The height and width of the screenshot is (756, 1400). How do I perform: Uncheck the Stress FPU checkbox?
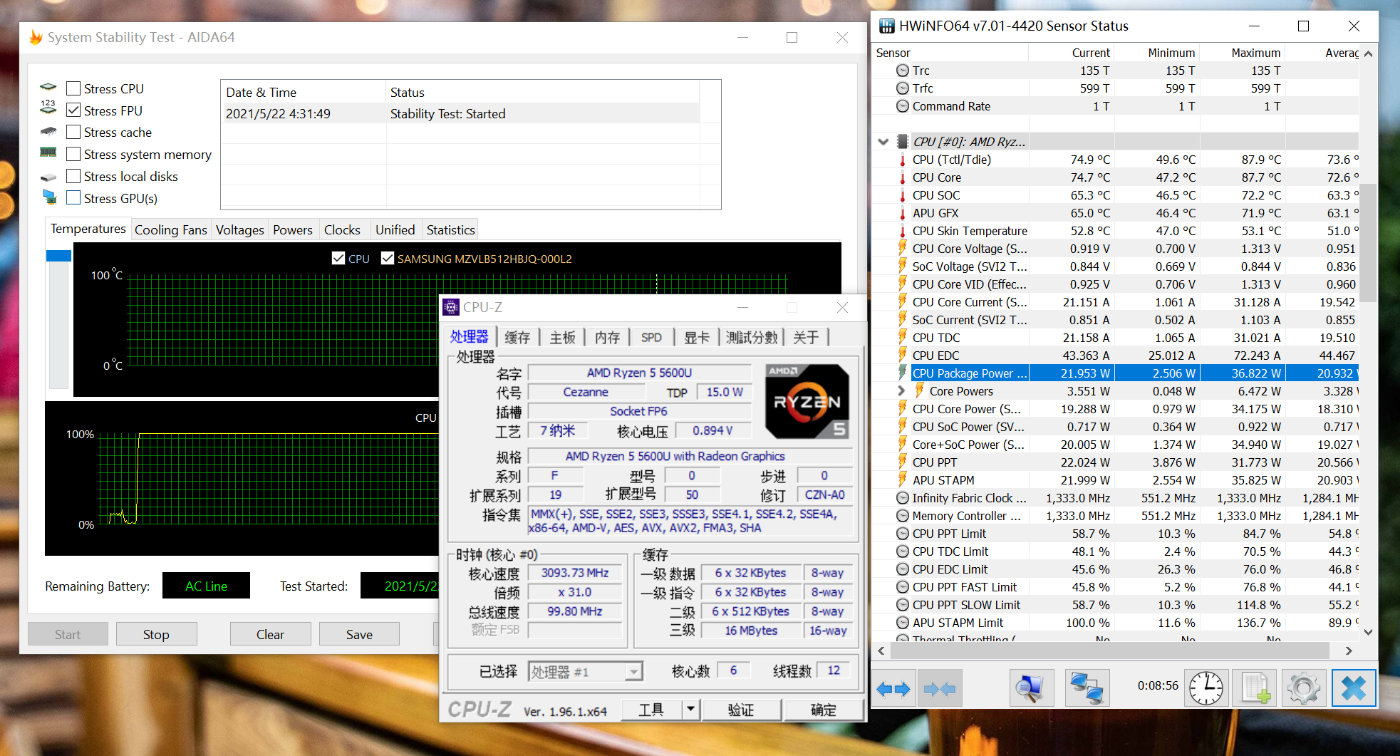tap(74, 111)
